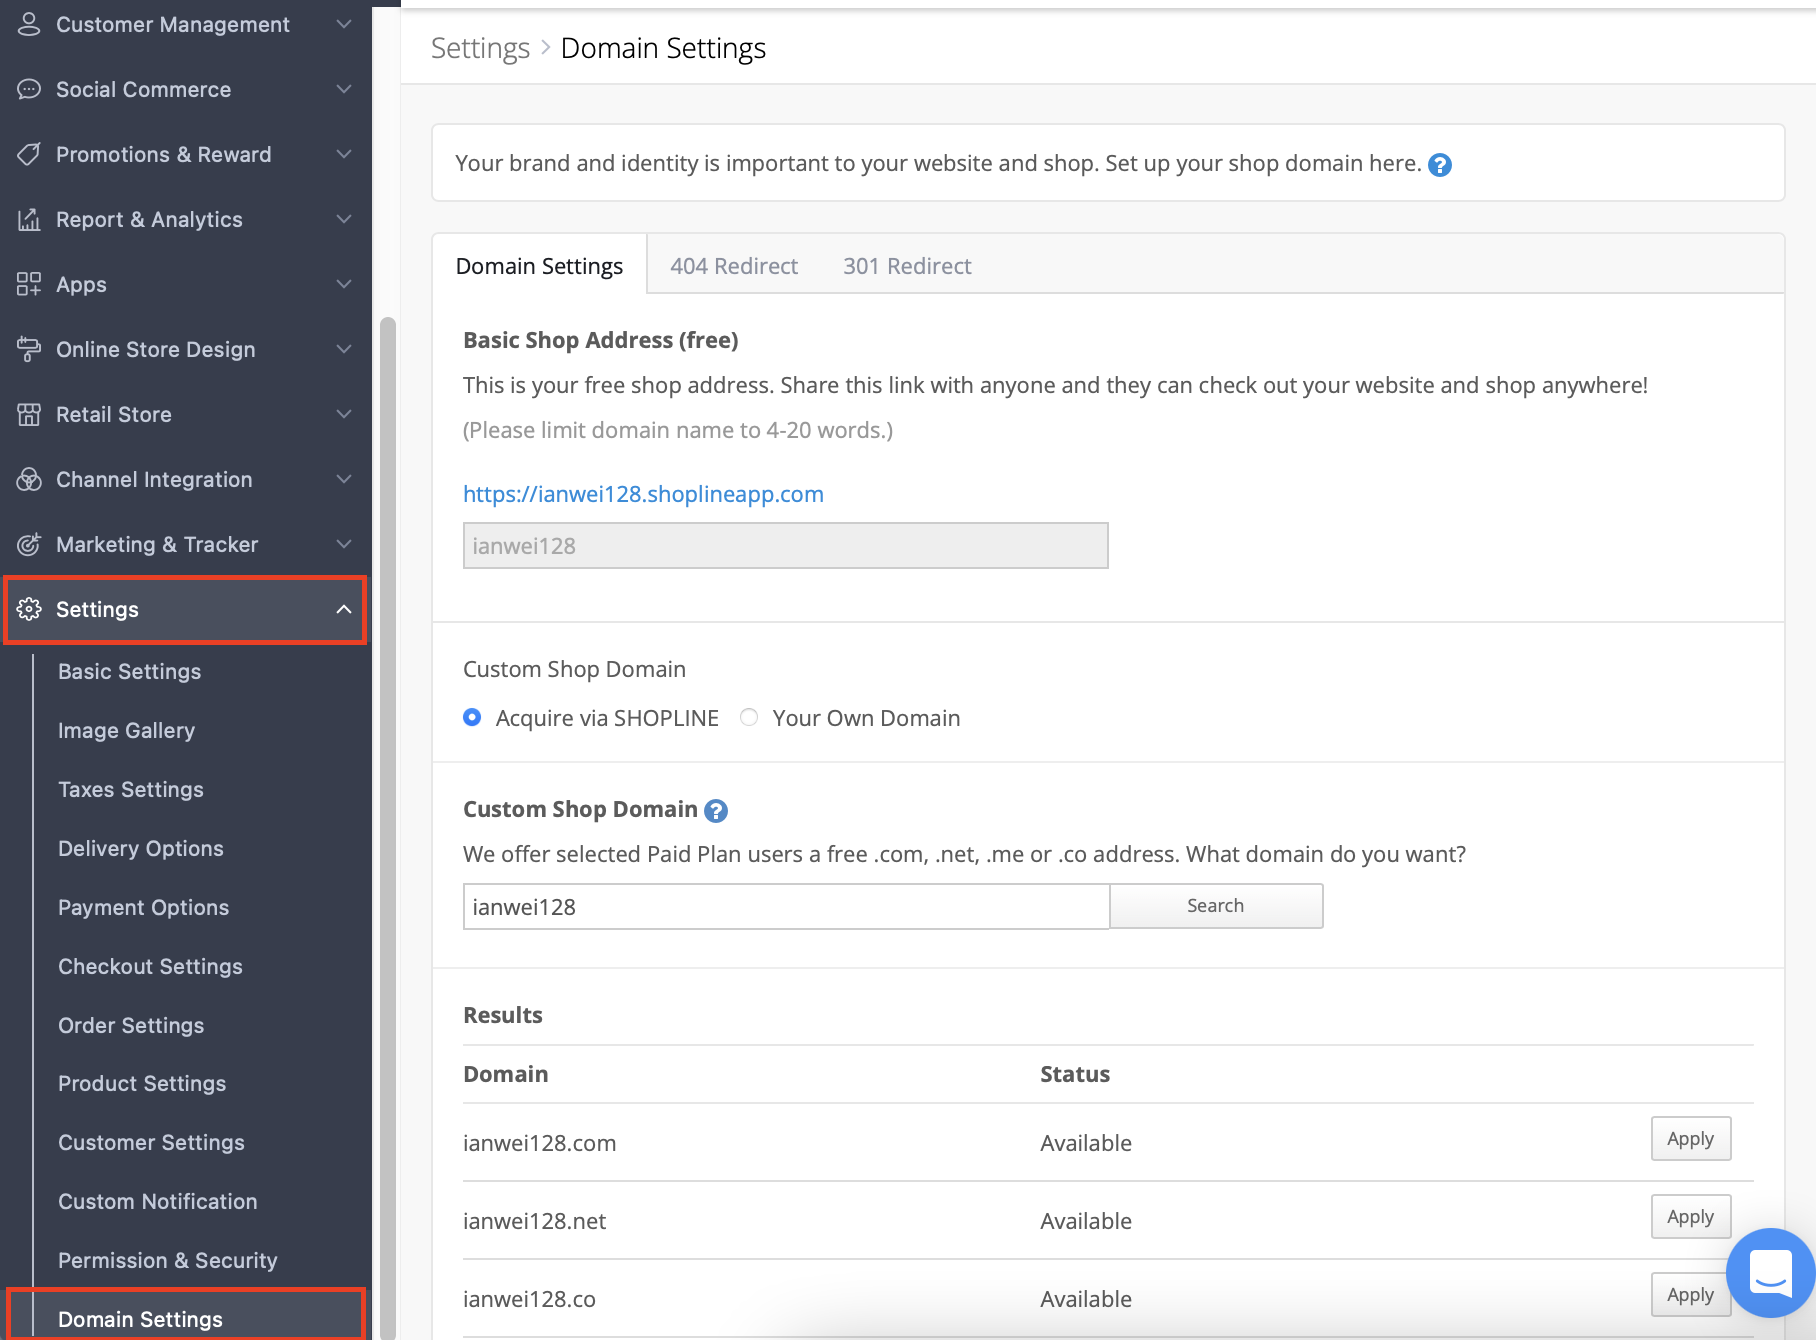Expand the Customer Management menu chevron
This screenshot has width=1816, height=1340.
tap(344, 24)
